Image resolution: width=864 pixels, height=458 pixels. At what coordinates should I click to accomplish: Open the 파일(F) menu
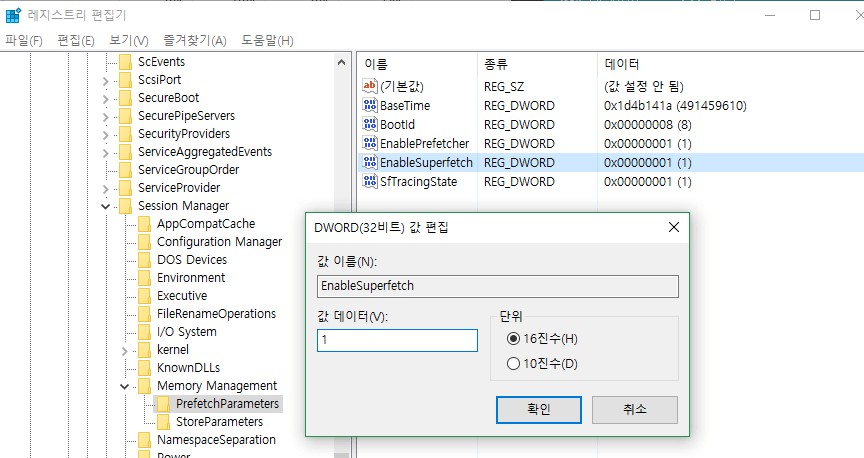pyautogui.click(x=24, y=40)
